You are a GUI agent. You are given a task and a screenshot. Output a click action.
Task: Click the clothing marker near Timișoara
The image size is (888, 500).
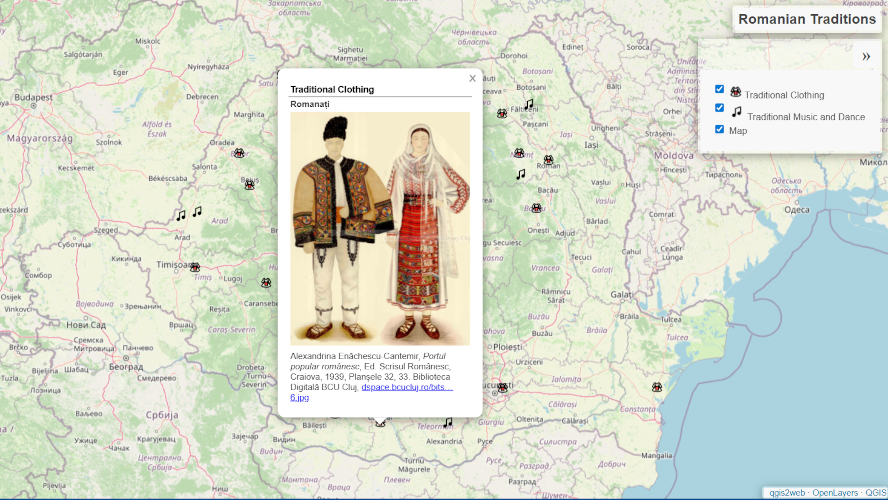[x=195, y=268]
